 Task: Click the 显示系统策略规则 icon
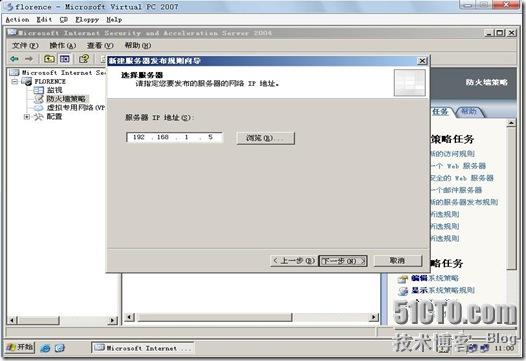tap(403, 291)
